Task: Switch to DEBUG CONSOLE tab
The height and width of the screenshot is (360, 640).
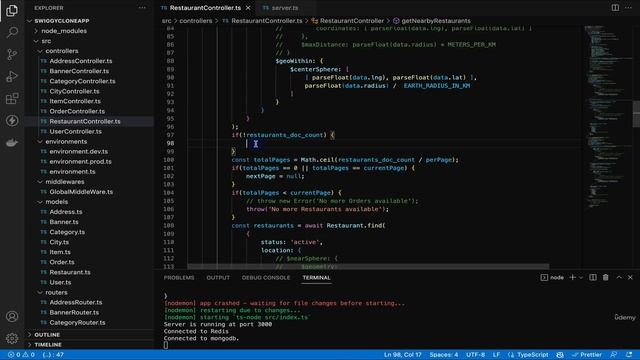Action: click(266, 278)
